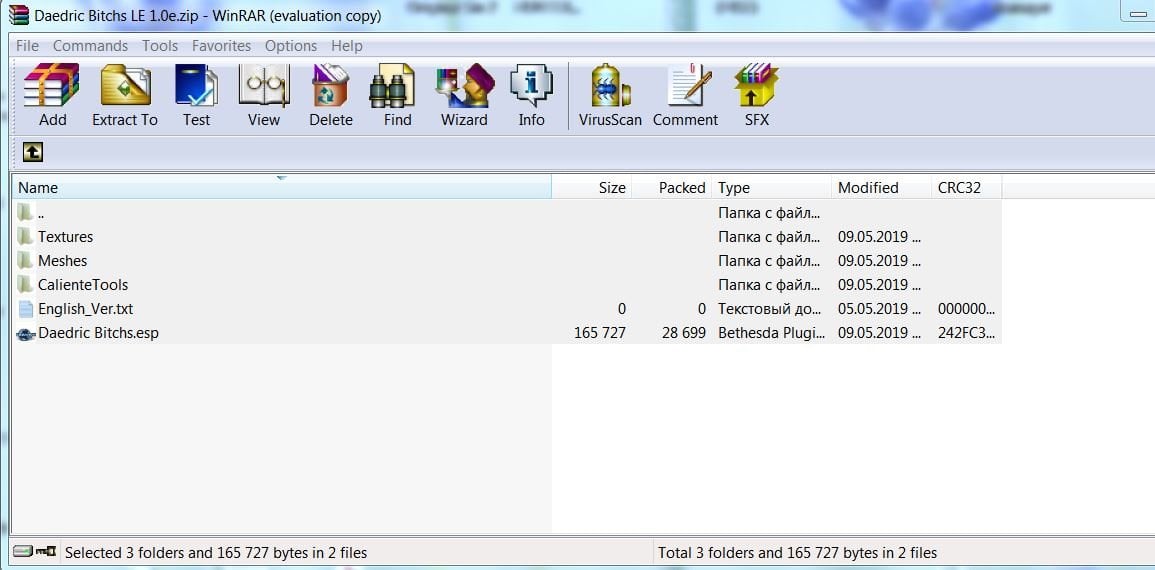Image resolution: width=1155 pixels, height=570 pixels.
Task: Click the Bethesda Plugi... type cell
Action: pyautogui.click(x=771, y=333)
